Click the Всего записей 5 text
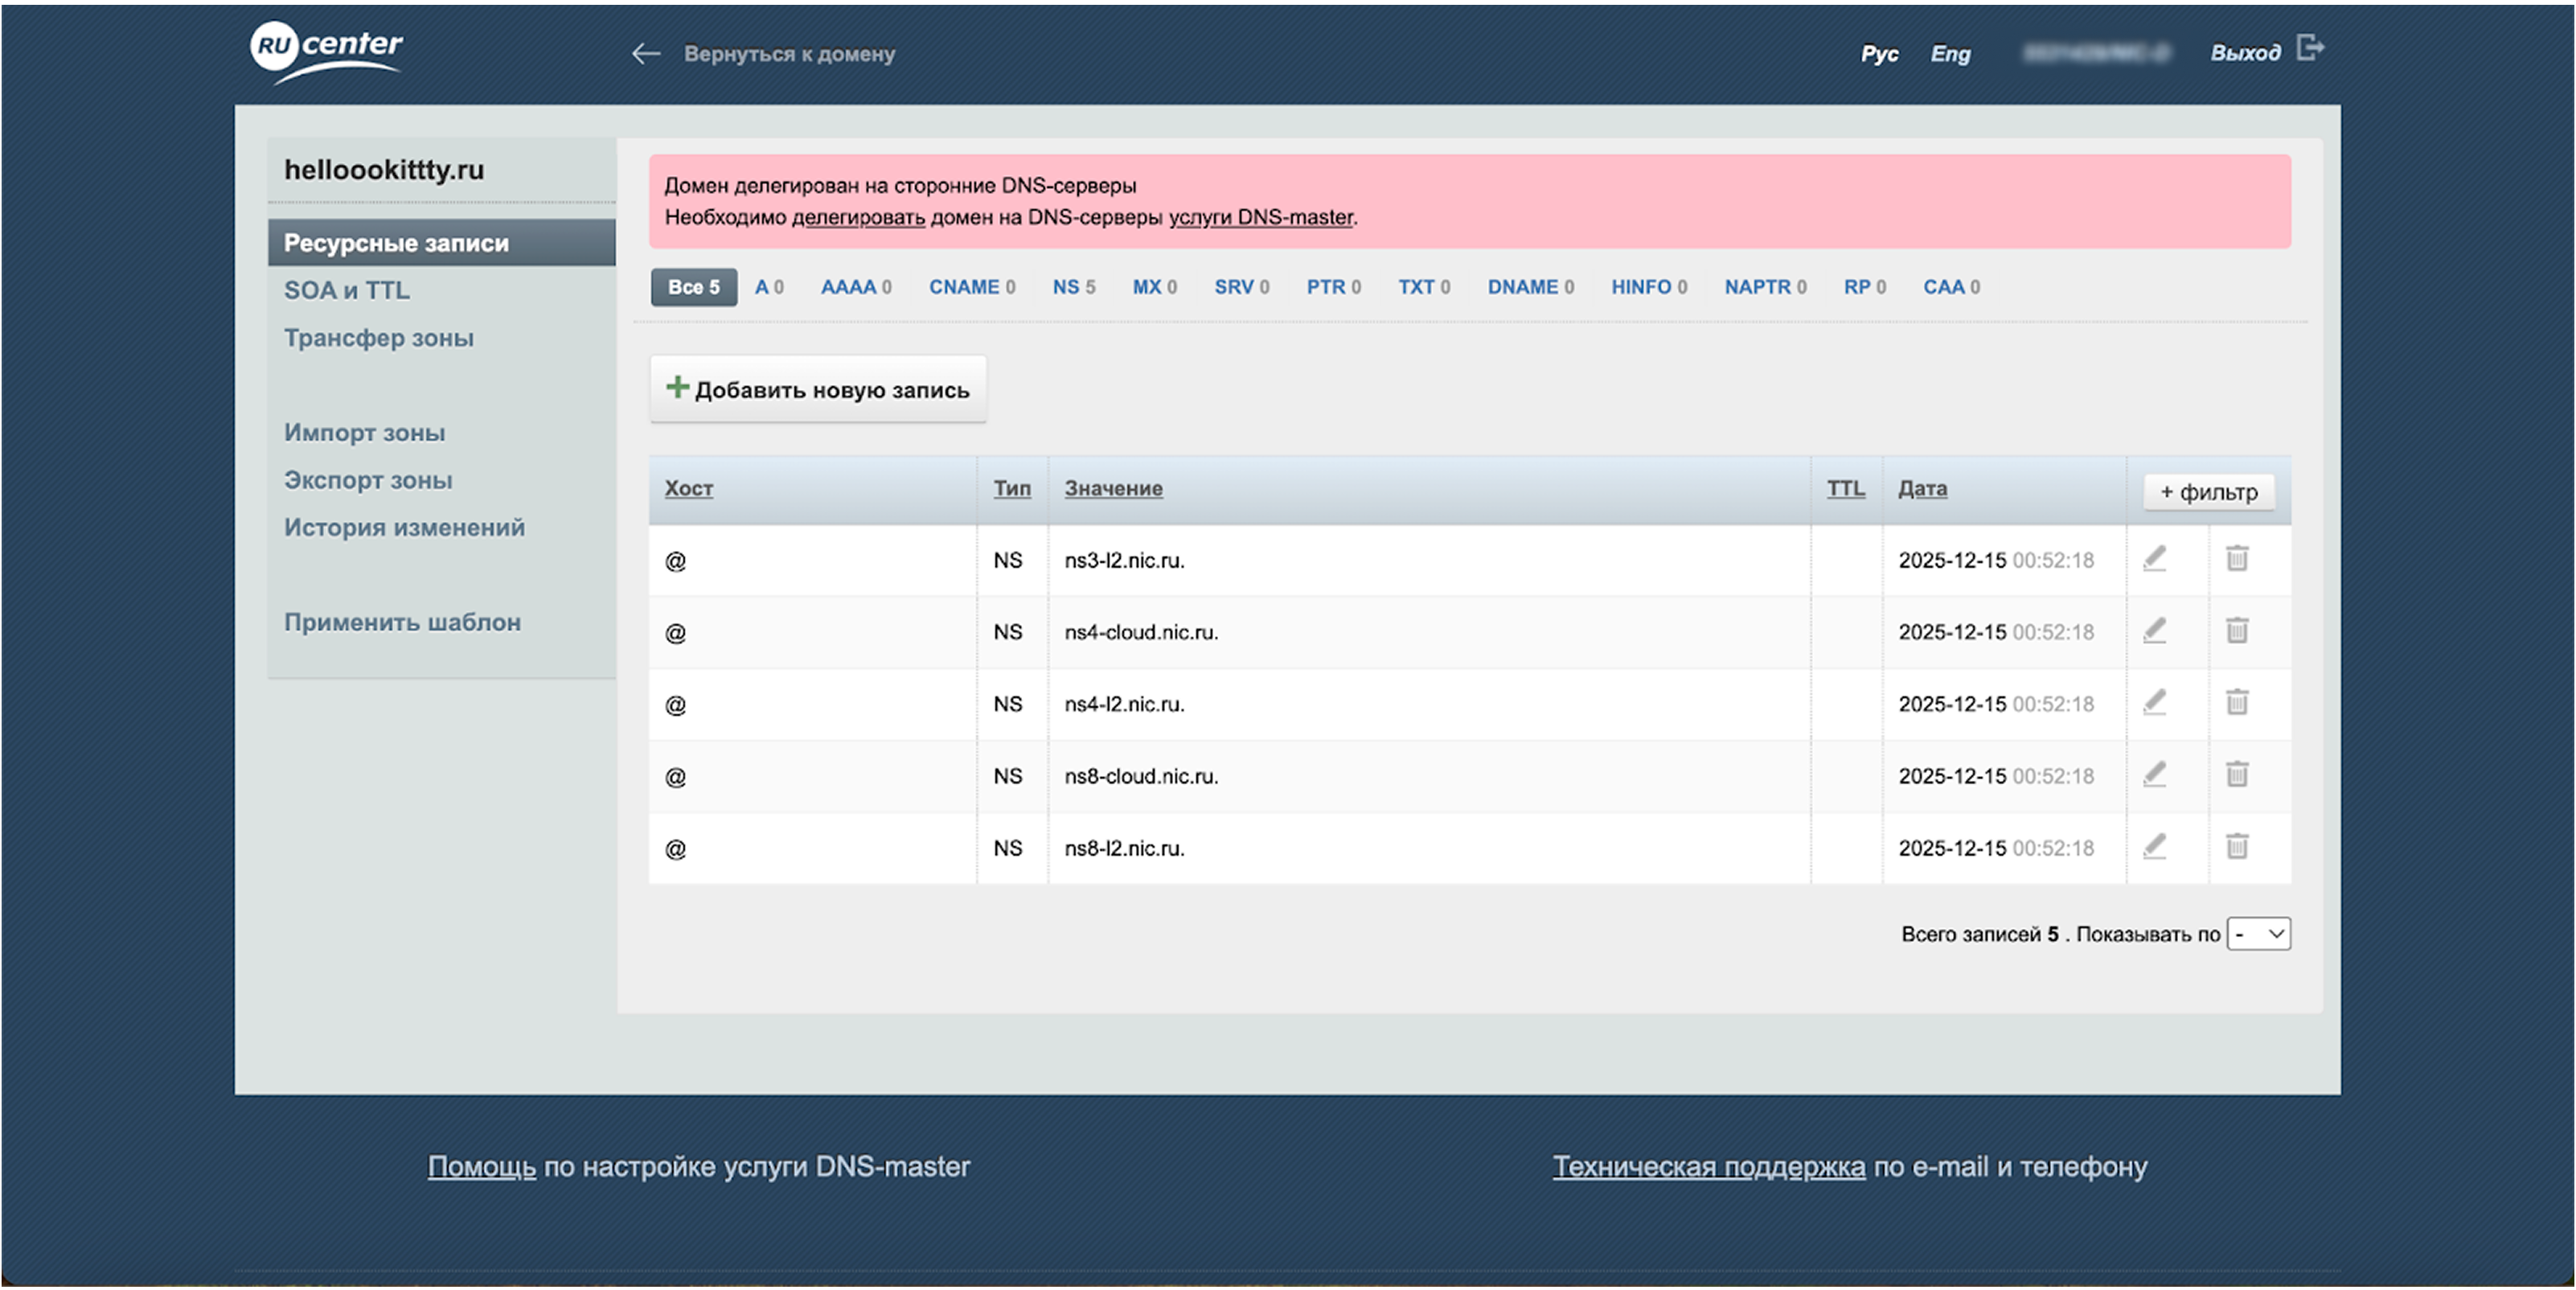 pyautogui.click(x=1980, y=934)
